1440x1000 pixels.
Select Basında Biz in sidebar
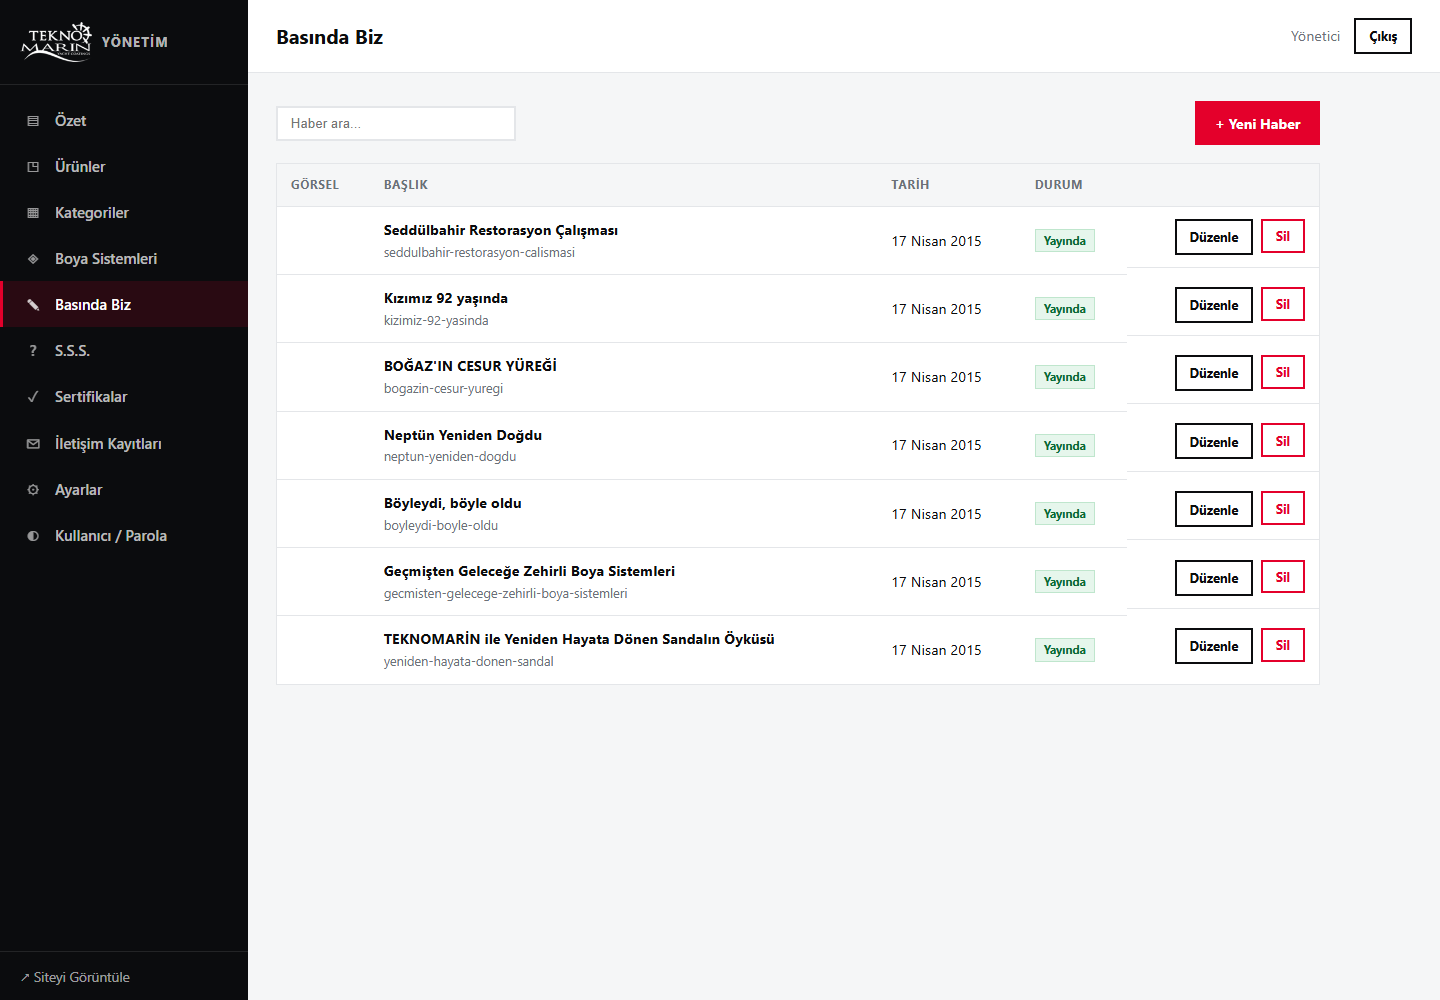(124, 305)
